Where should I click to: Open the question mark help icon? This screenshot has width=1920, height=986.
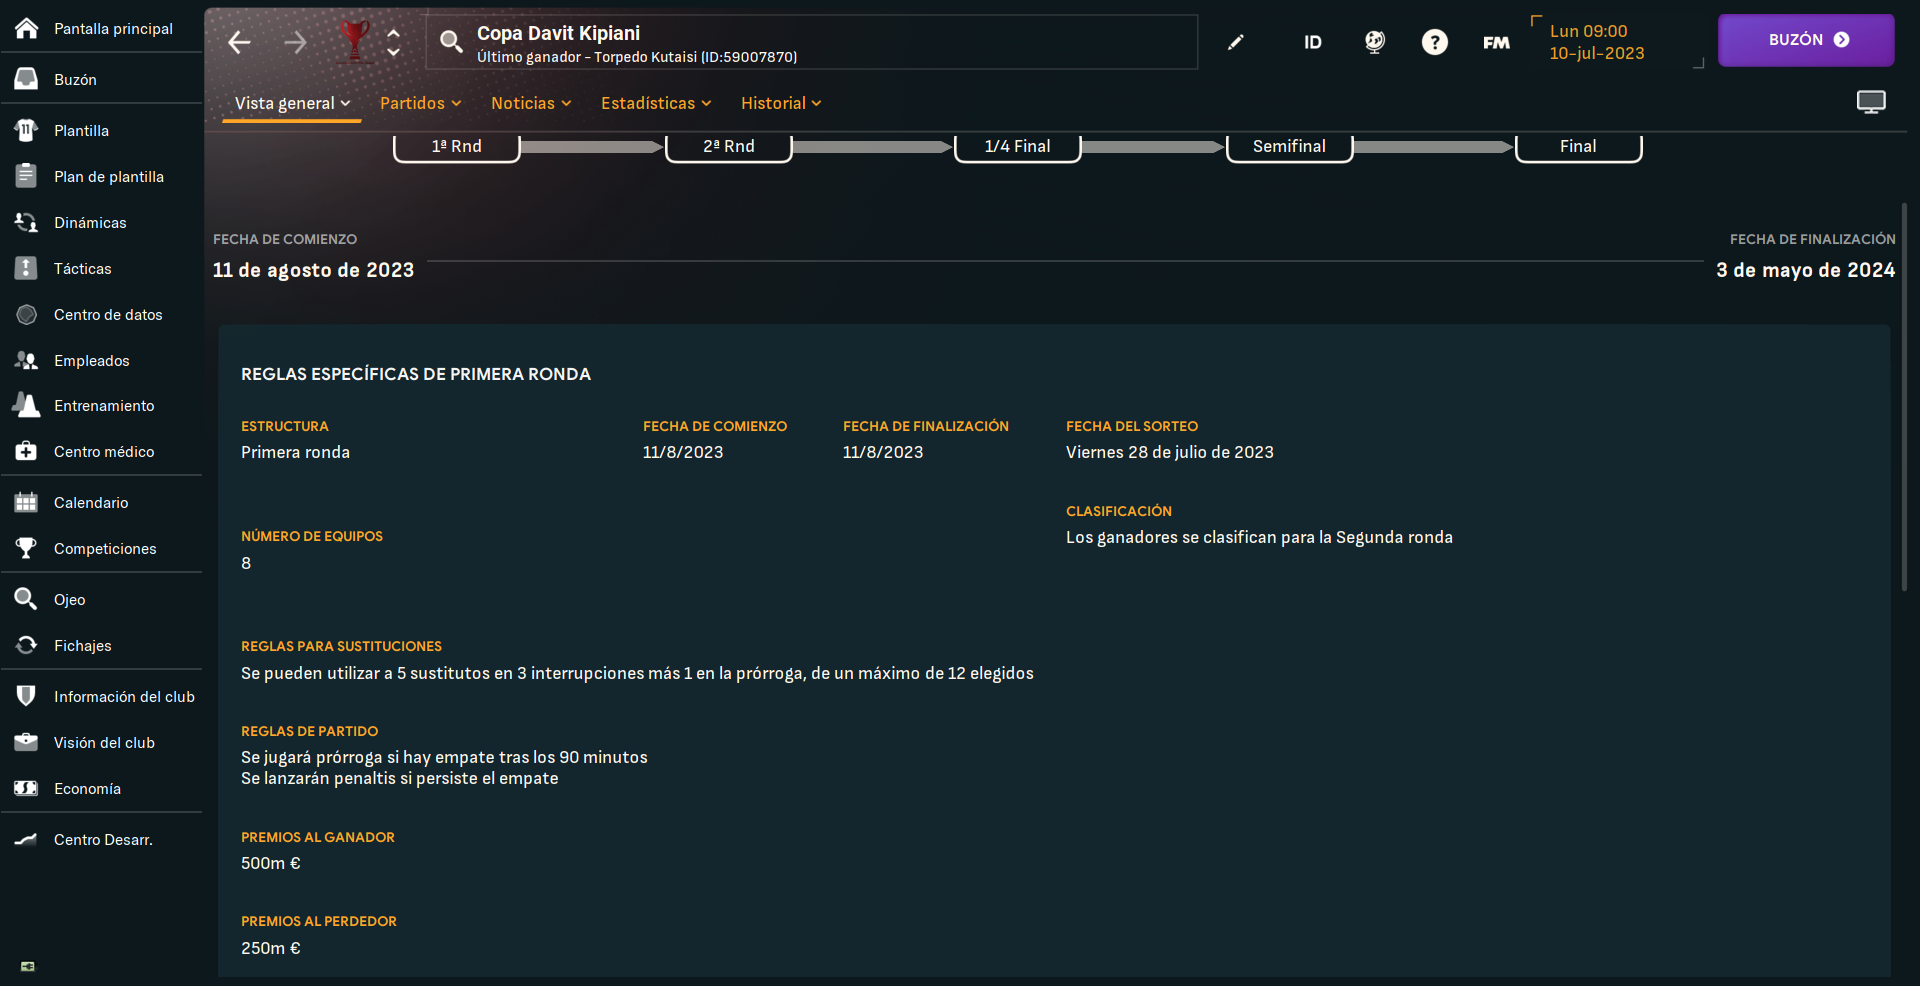(1434, 42)
